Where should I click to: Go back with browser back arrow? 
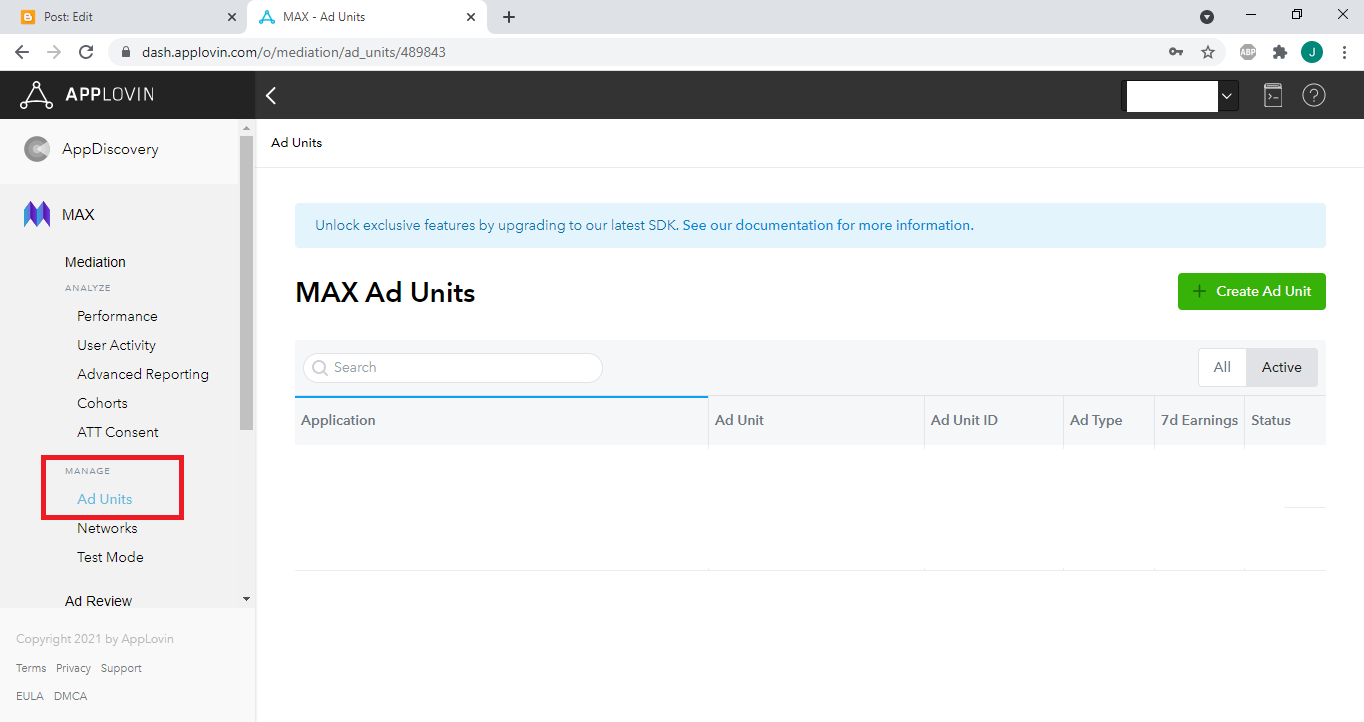click(x=22, y=52)
